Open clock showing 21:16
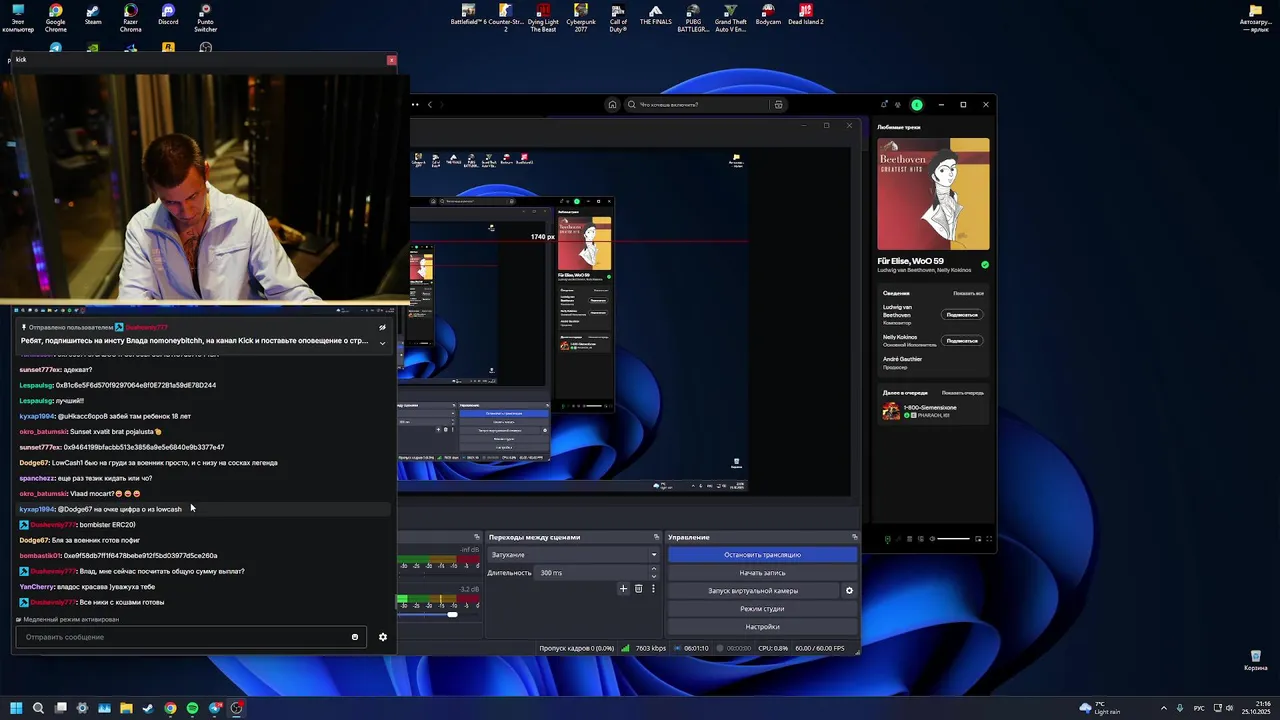 1255,708
